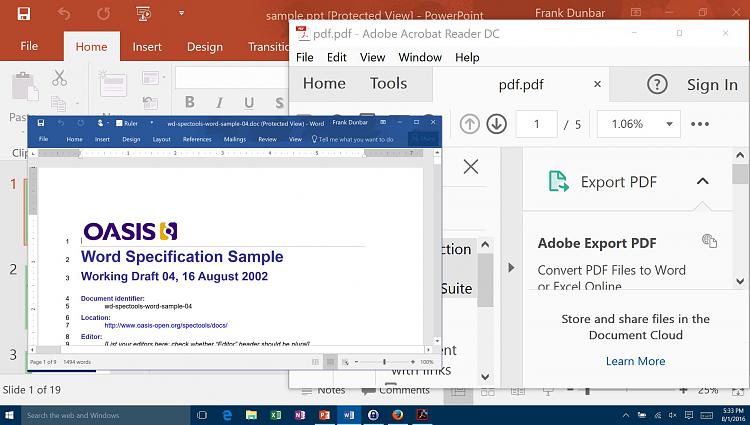Click the Acrobat help question mark icon

(657, 85)
